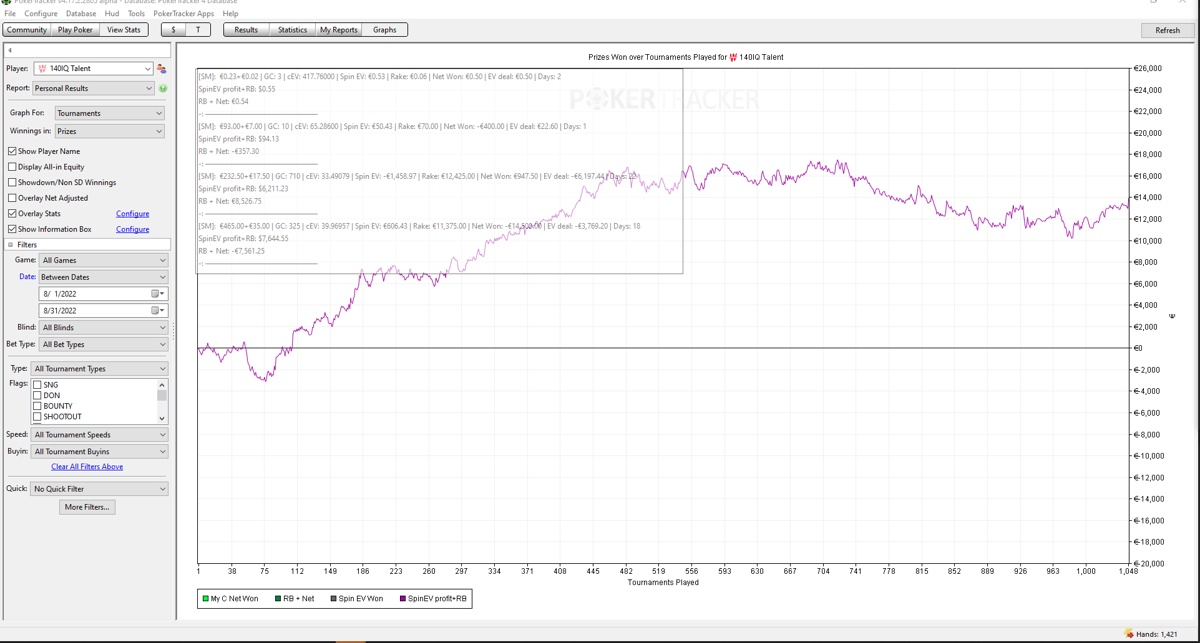Click the PokerTracker app icon in title bar
Image resolution: width=1200 pixels, height=643 pixels.
[x=7, y=2]
